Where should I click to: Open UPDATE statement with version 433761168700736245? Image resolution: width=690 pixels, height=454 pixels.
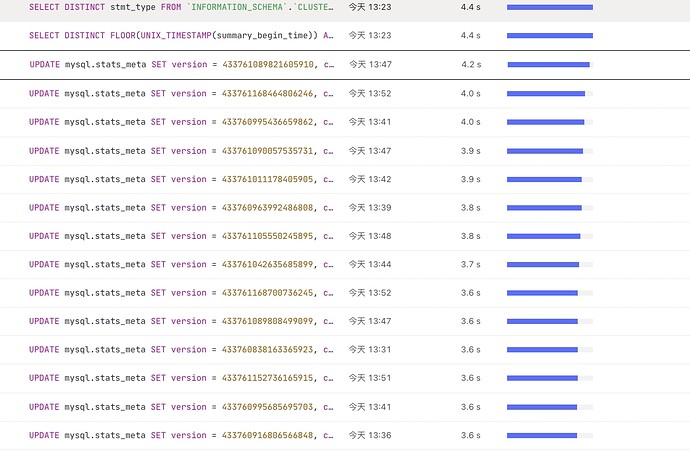(x=180, y=293)
